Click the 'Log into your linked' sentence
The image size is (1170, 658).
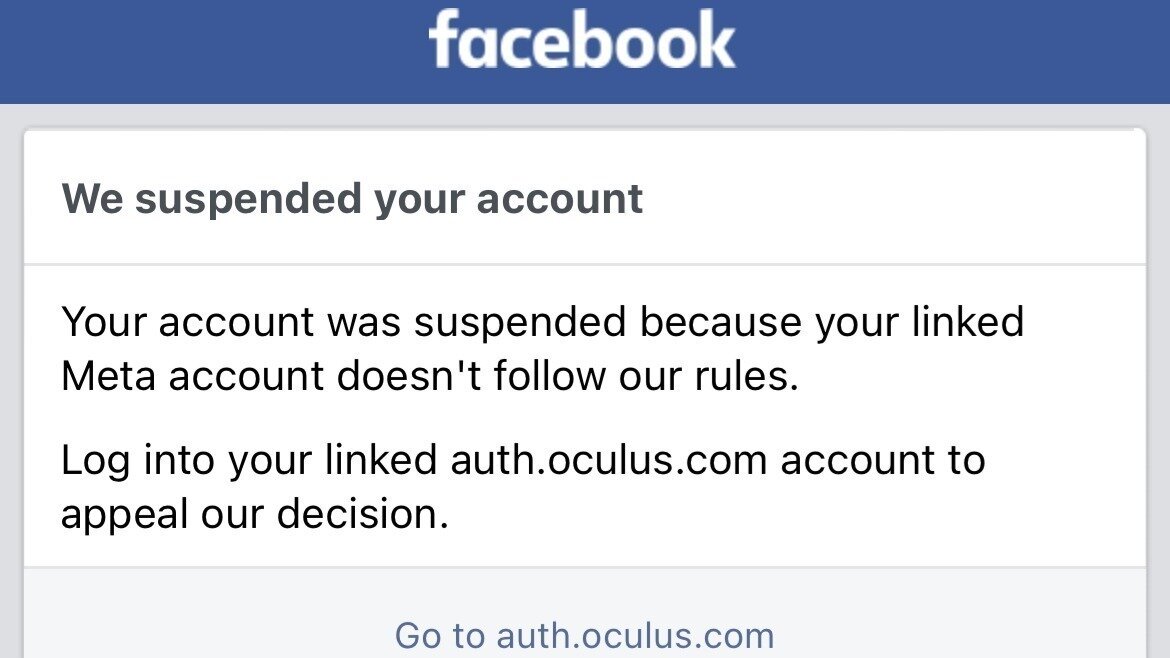point(250,459)
